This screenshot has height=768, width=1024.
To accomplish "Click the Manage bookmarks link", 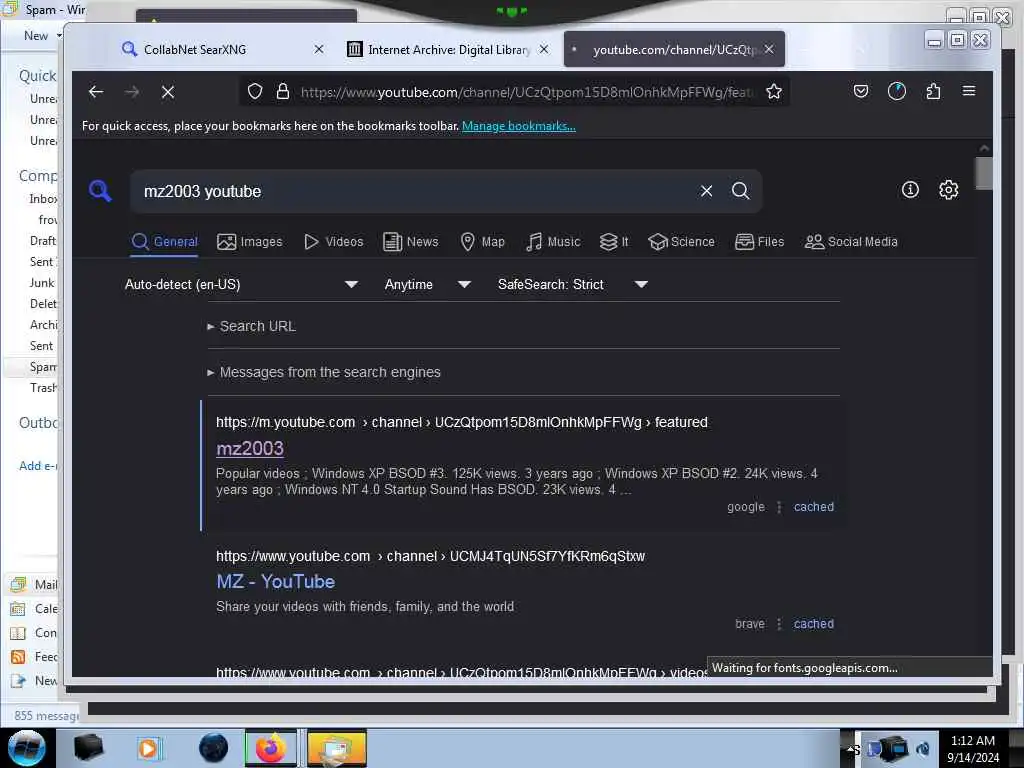I will click(519, 126).
